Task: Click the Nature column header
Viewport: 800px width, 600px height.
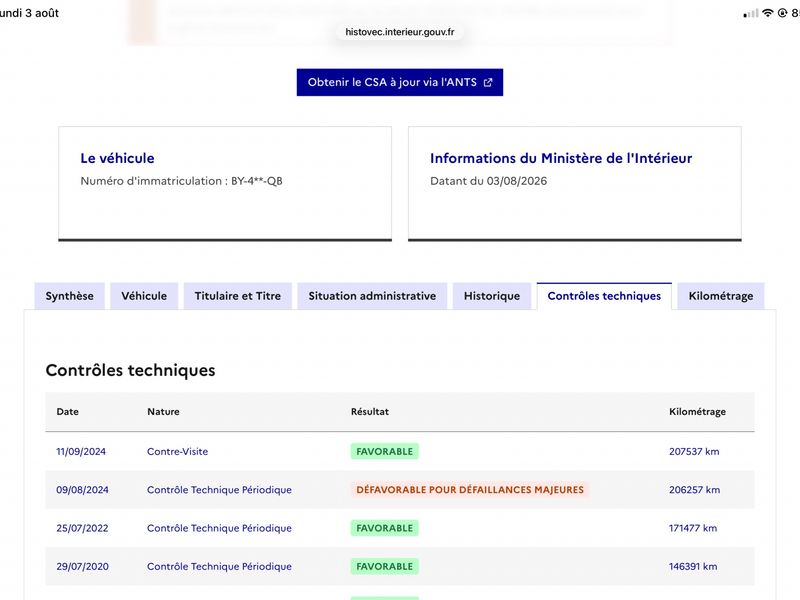Action: (163, 412)
